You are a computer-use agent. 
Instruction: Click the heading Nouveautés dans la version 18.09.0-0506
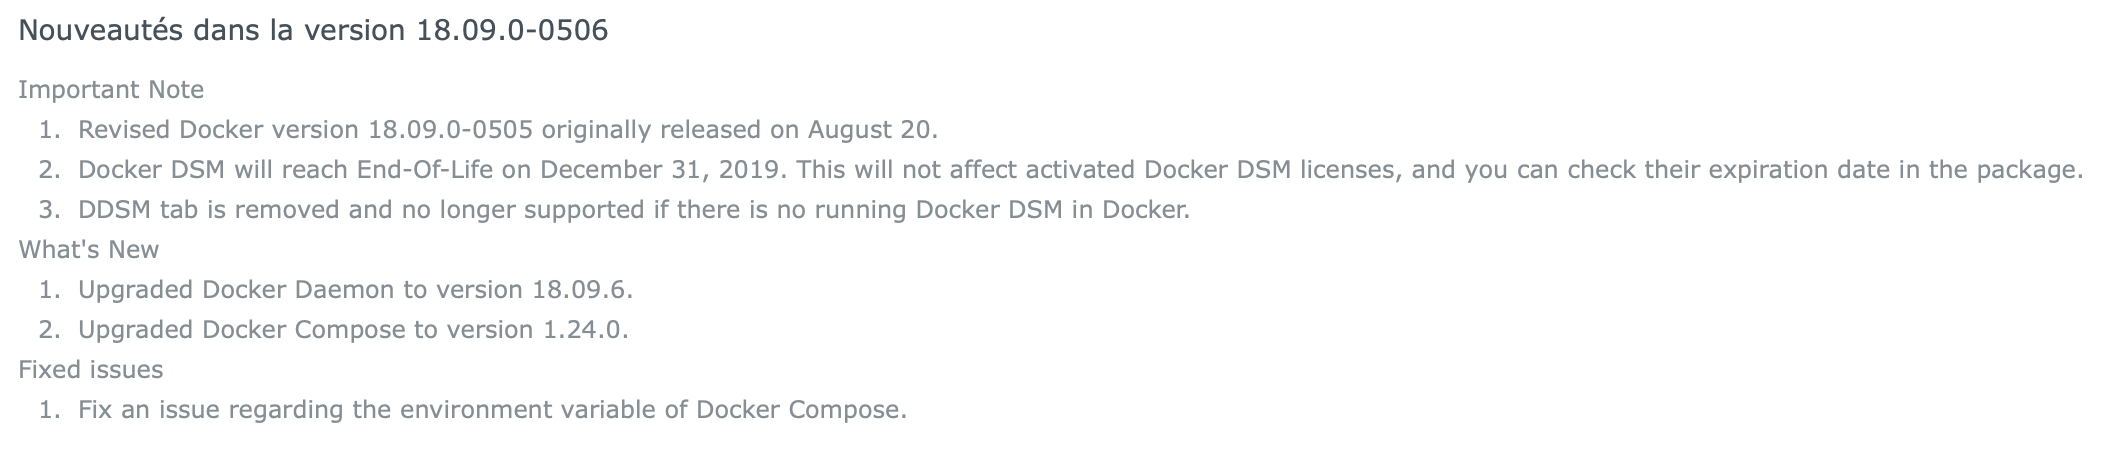[x=313, y=30]
